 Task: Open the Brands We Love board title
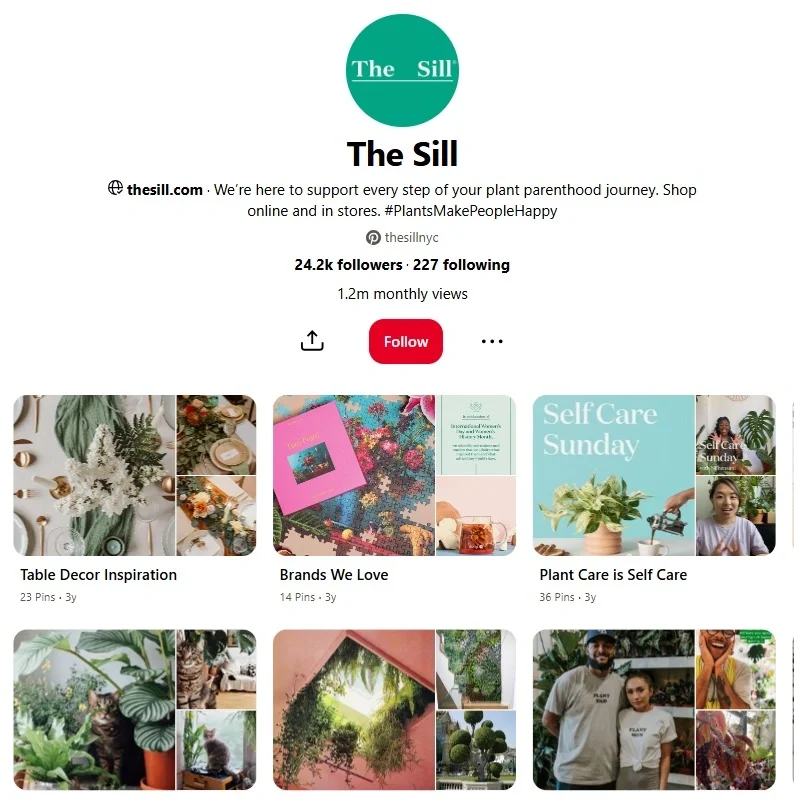tap(334, 575)
